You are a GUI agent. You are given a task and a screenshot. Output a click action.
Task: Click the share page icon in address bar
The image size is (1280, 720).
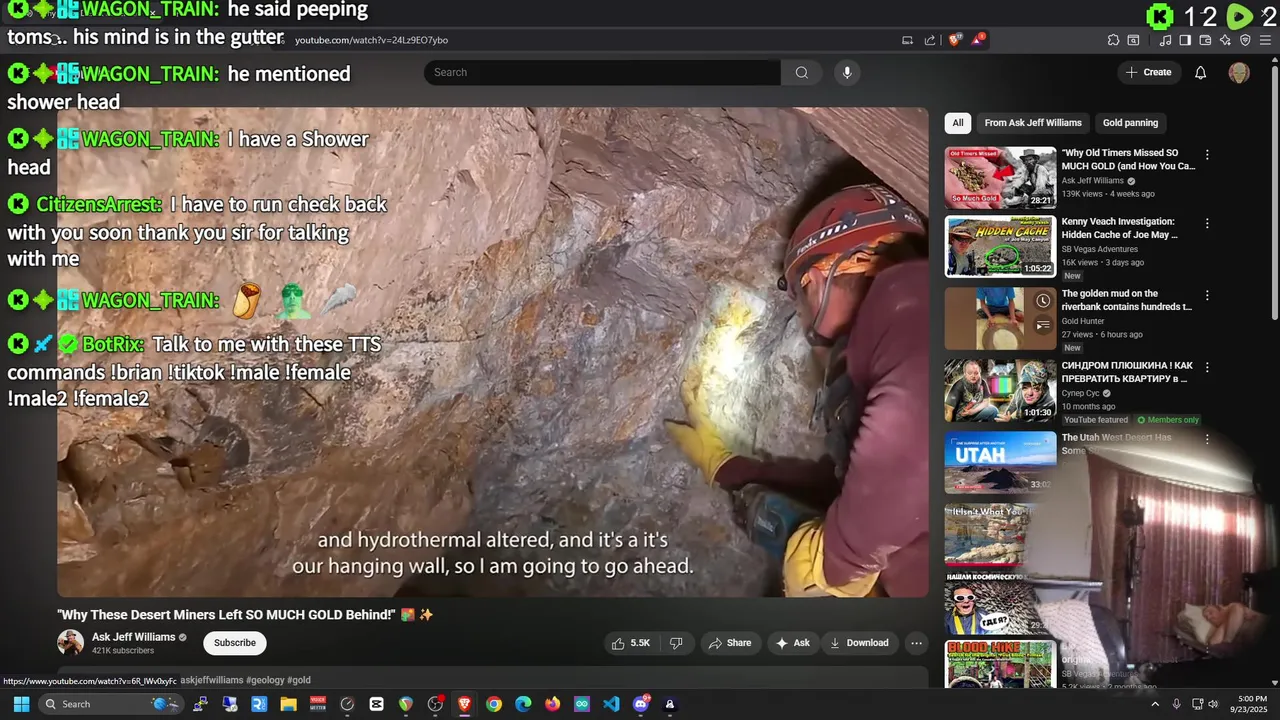(930, 40)
